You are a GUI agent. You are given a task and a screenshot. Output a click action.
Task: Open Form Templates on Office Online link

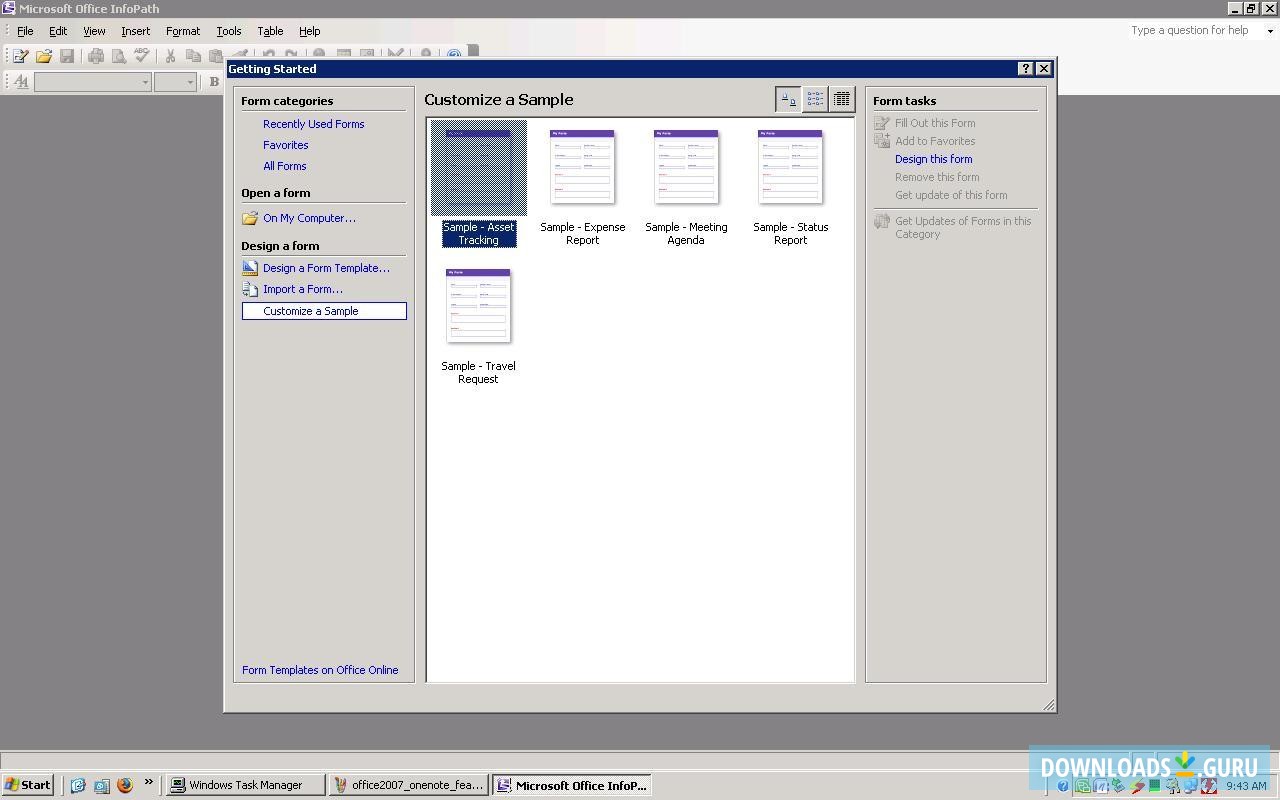320,670
